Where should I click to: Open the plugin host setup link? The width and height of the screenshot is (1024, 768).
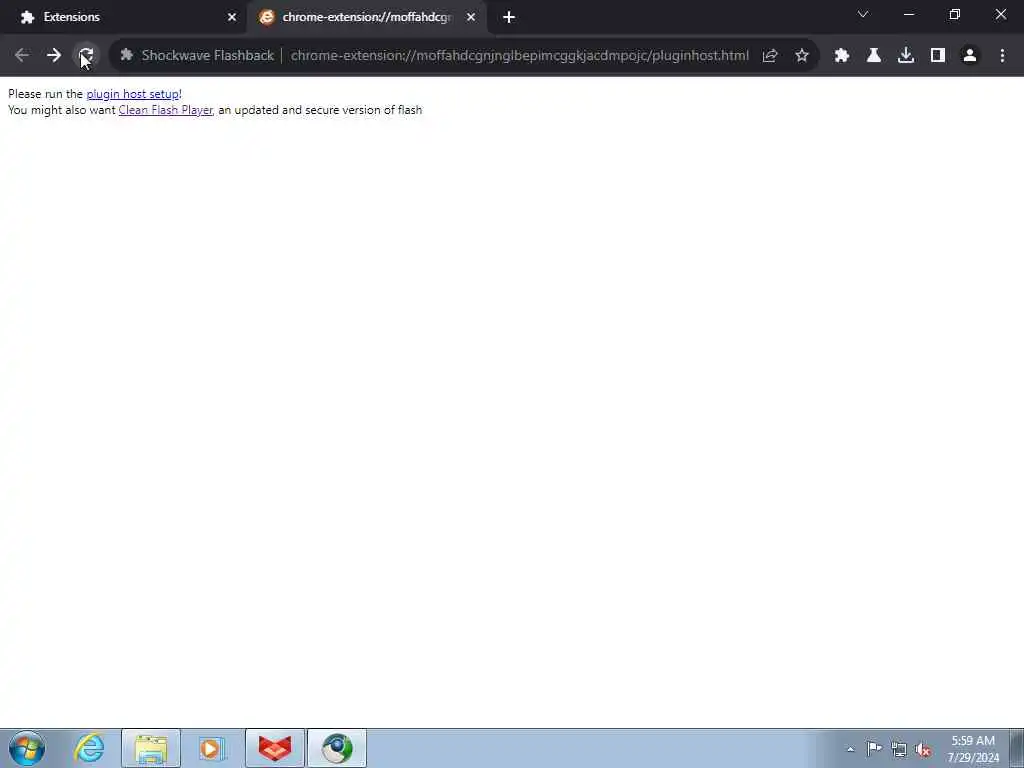pos(133,94)
